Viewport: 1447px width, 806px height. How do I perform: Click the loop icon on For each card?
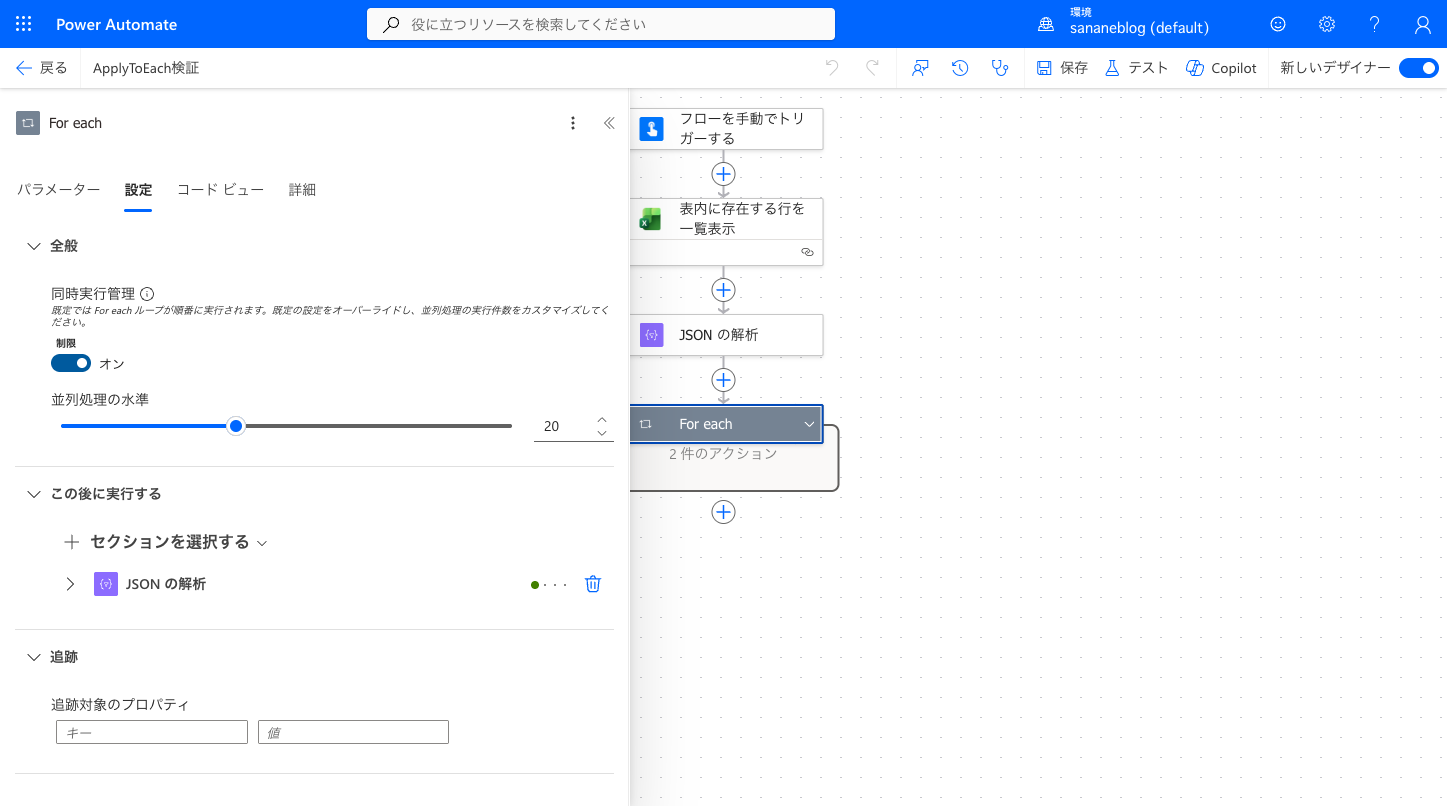tap(646, 424)
